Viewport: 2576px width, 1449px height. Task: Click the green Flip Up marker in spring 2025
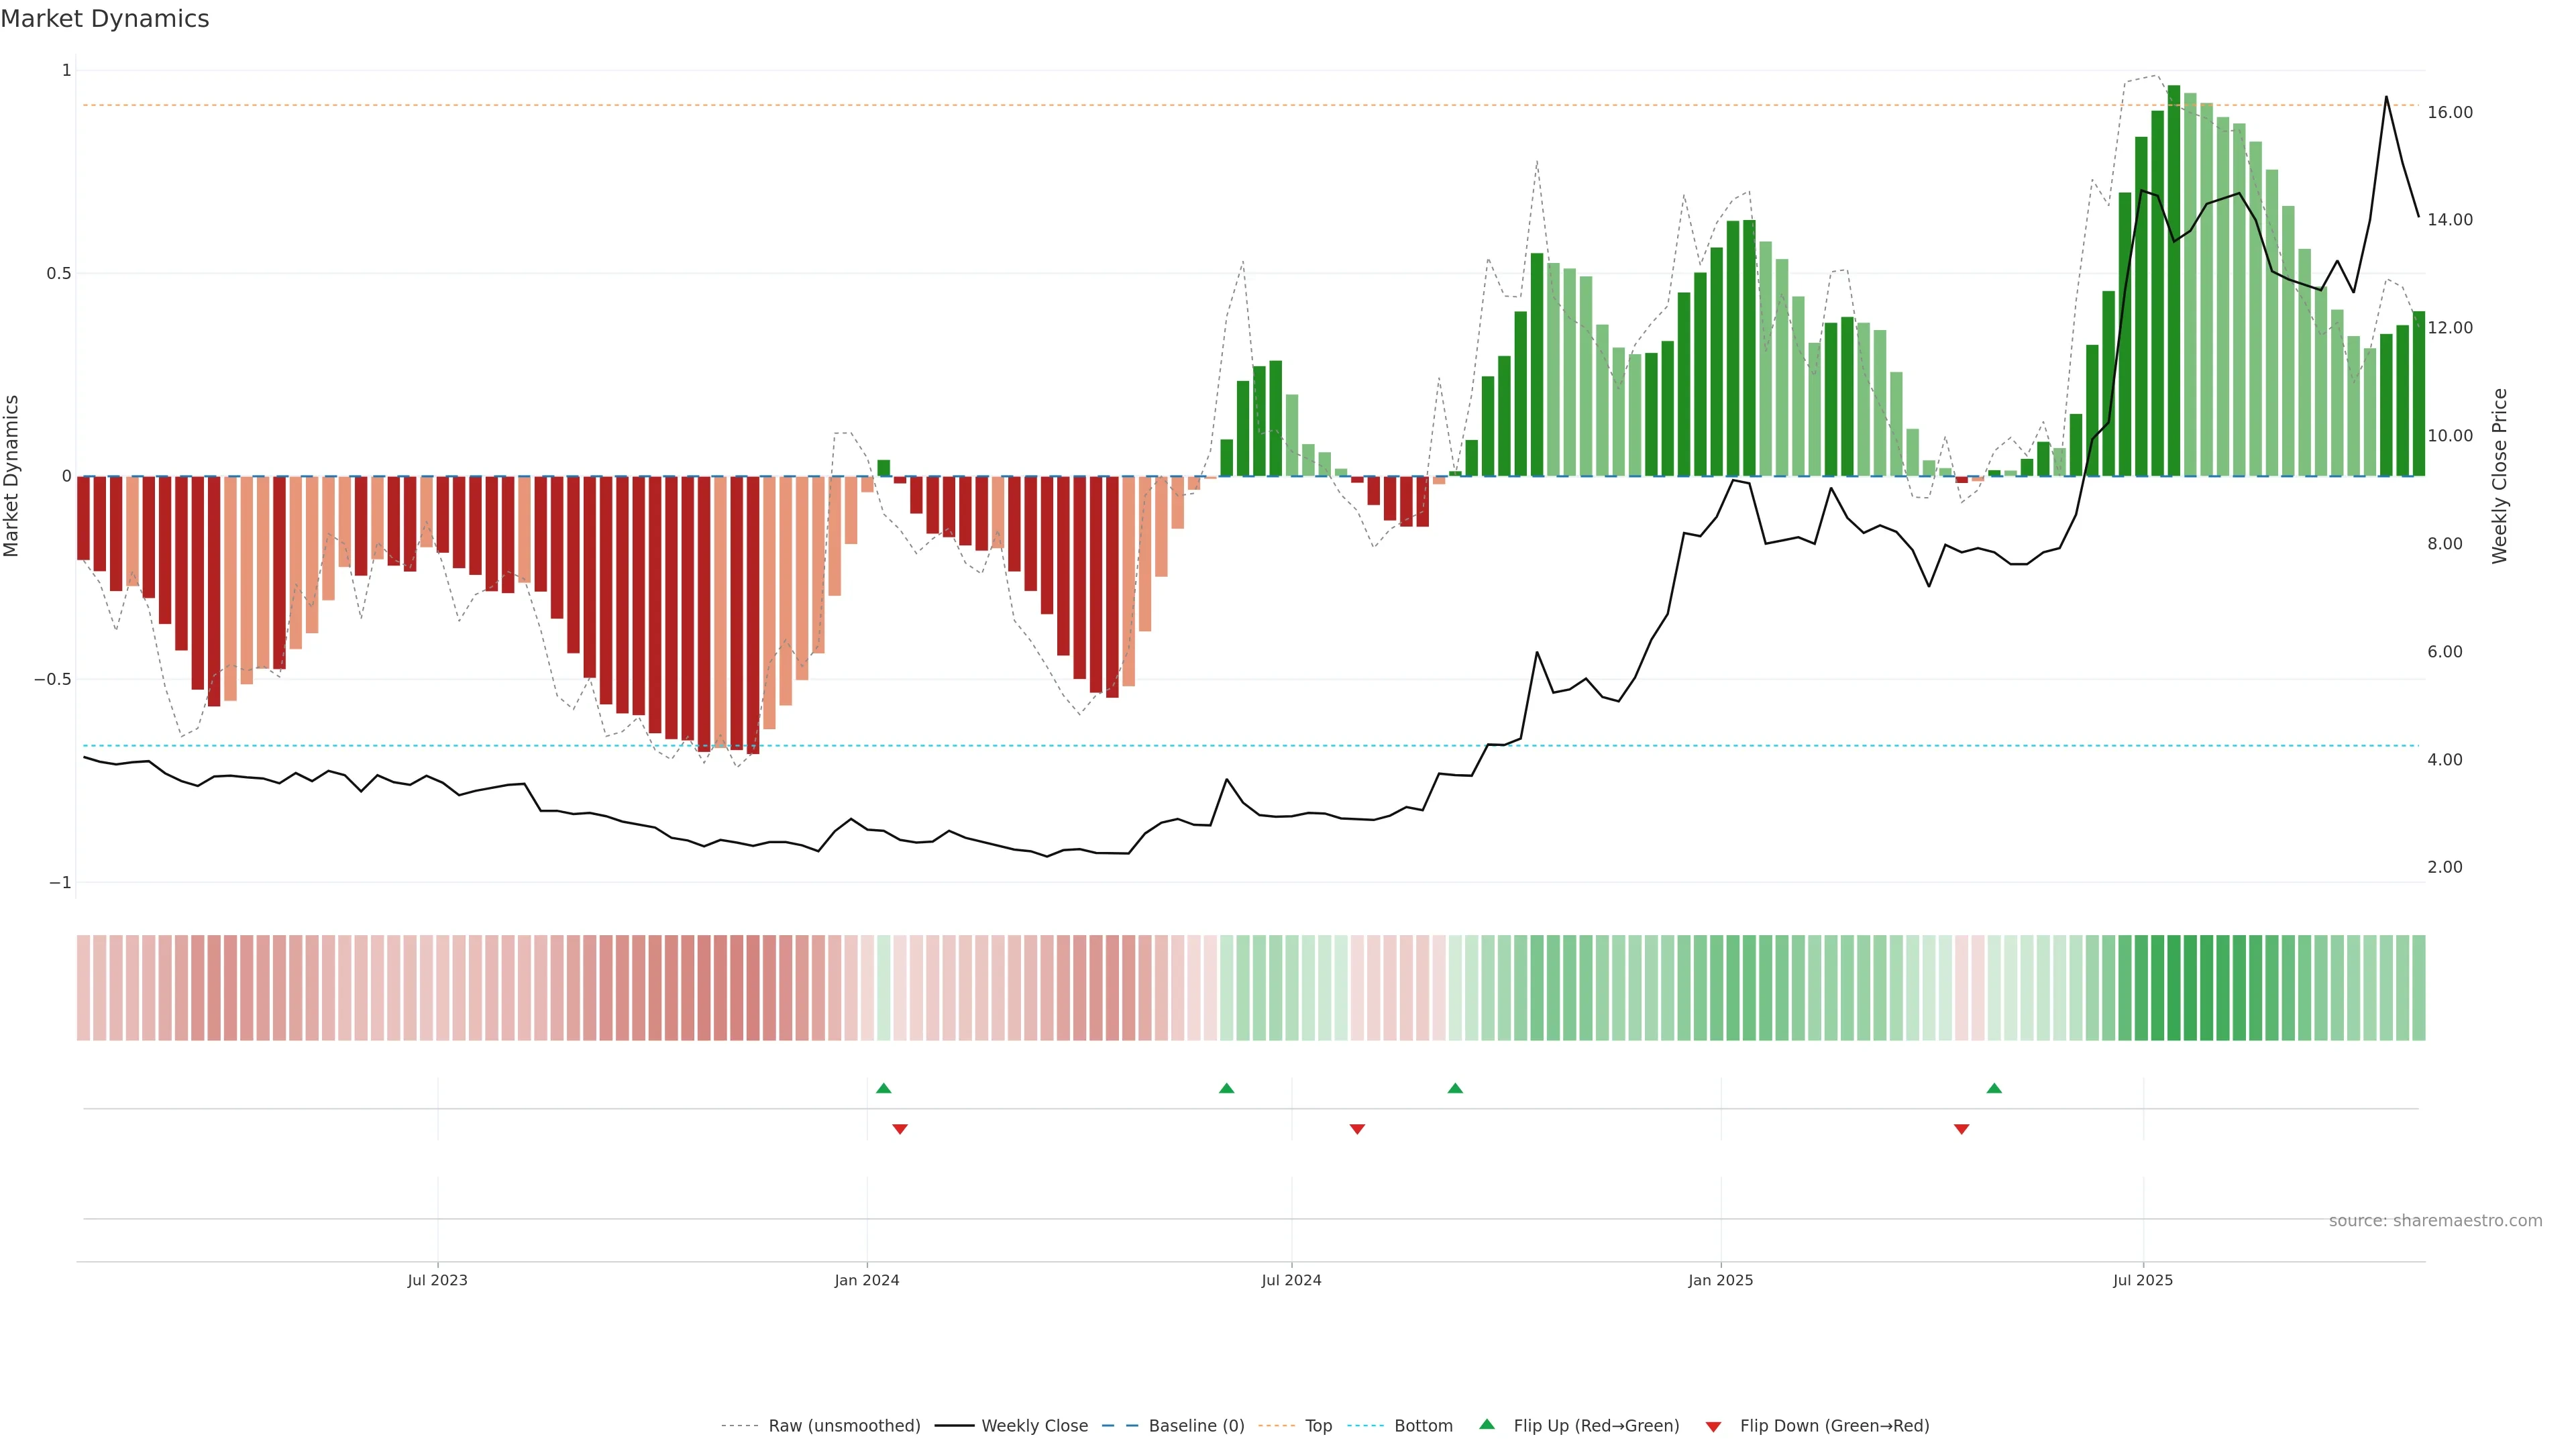pos(1994,1088)
